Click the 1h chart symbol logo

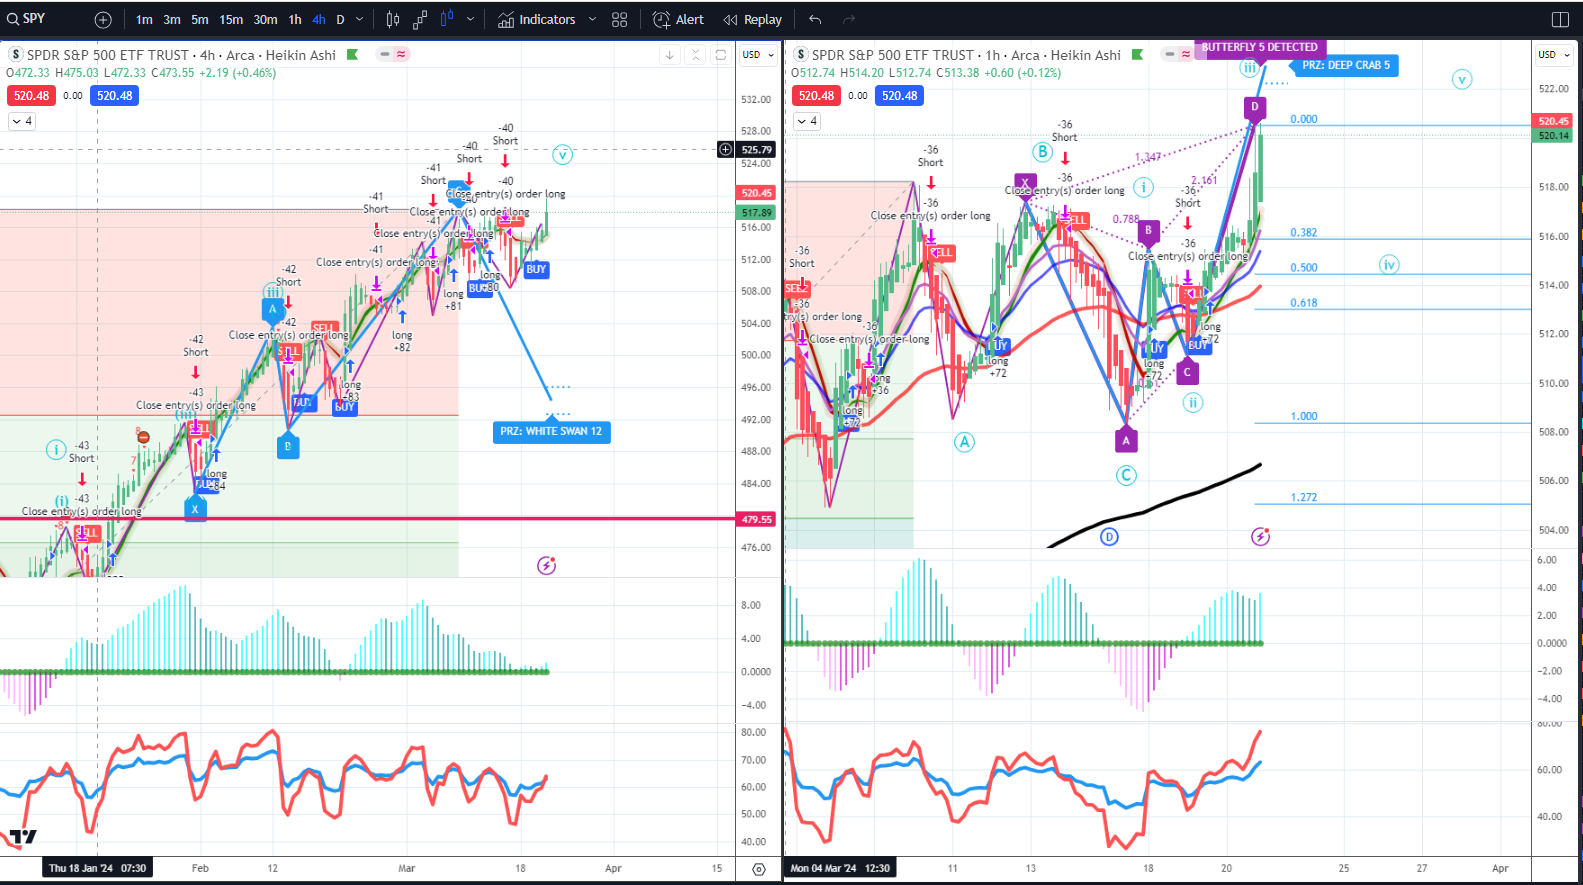tap(801, 55)
